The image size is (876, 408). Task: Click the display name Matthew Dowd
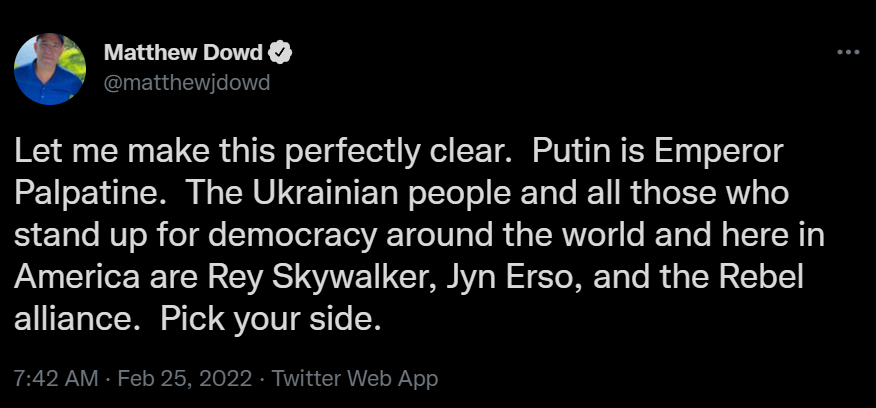click(x=189, y=54)
